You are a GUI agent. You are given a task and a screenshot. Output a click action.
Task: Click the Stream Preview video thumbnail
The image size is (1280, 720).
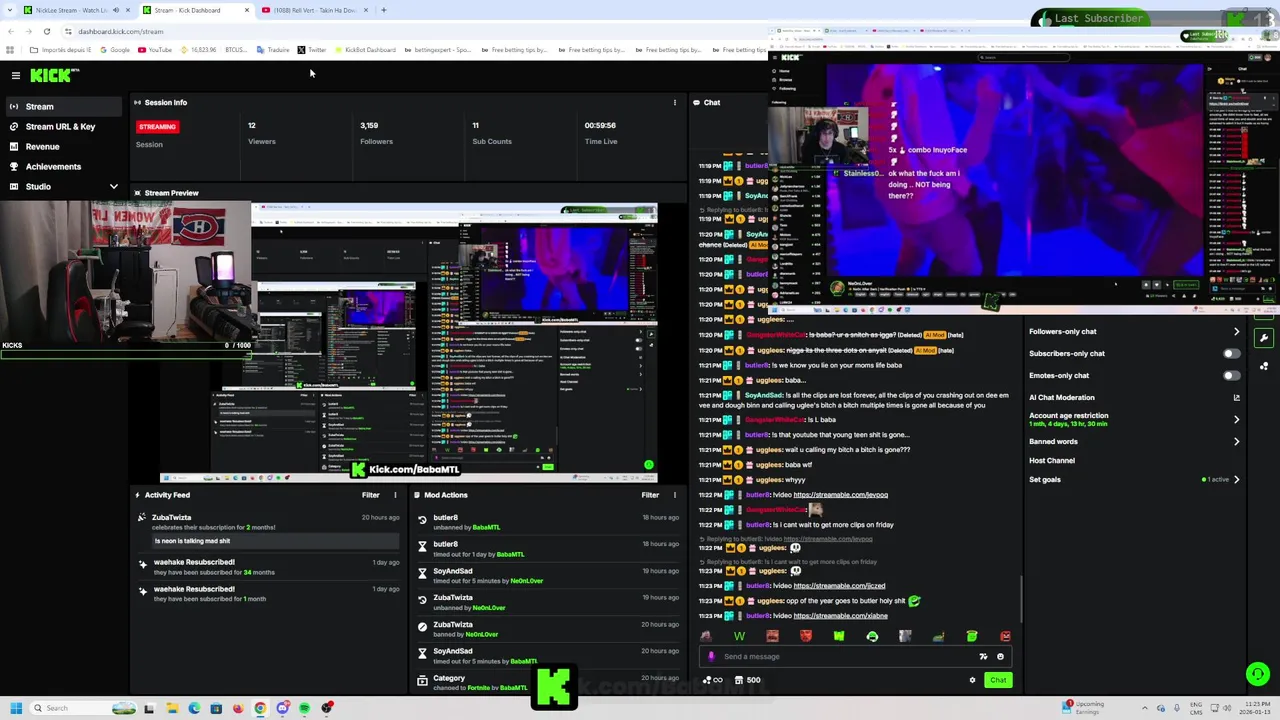click(x=409, y=342)
